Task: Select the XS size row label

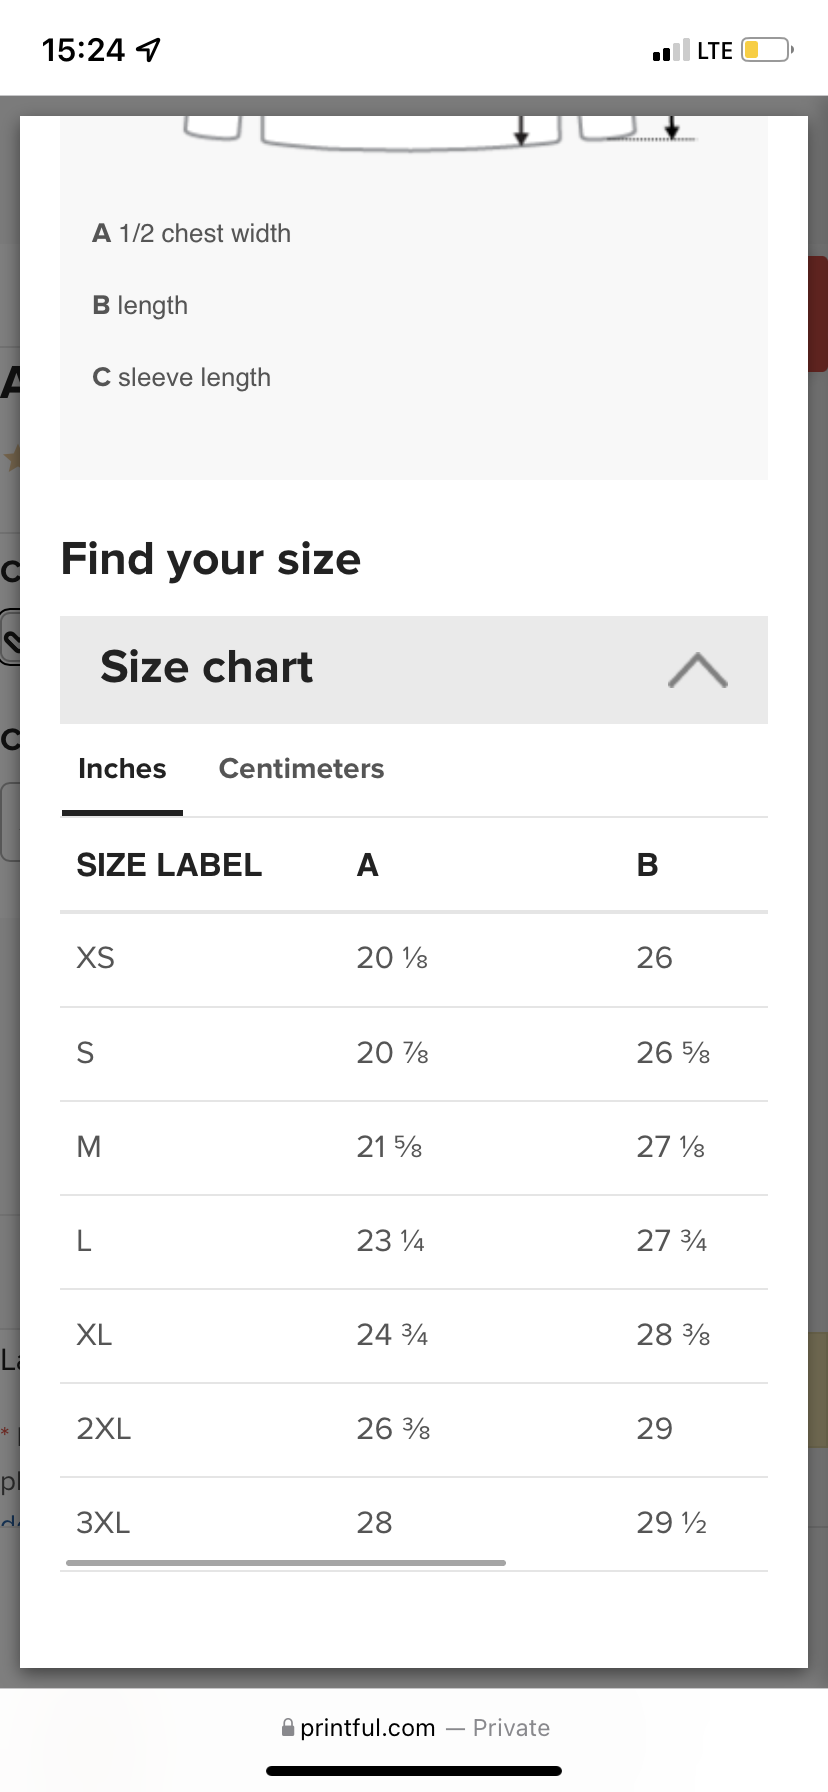Action: tap(96, 958)
